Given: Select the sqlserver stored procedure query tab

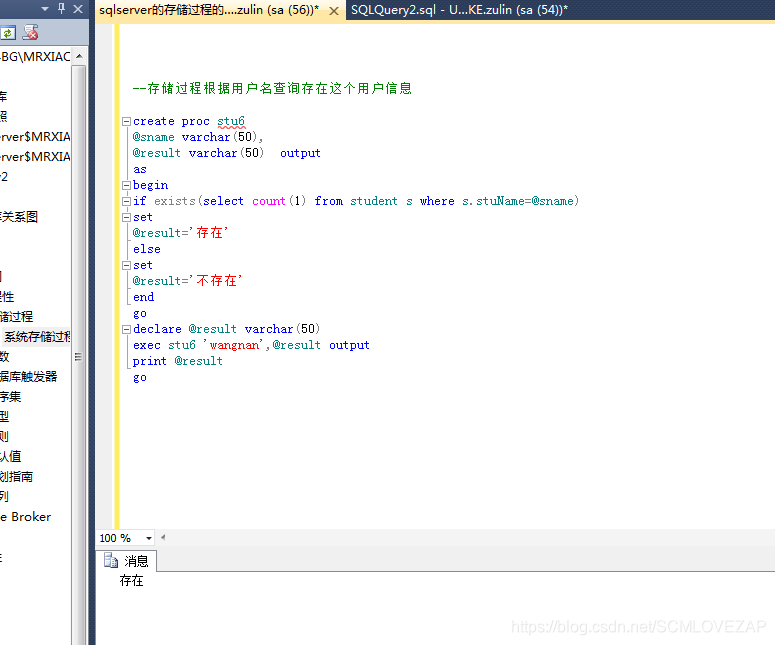Looking at the screenshot, I should coord(209,10).
